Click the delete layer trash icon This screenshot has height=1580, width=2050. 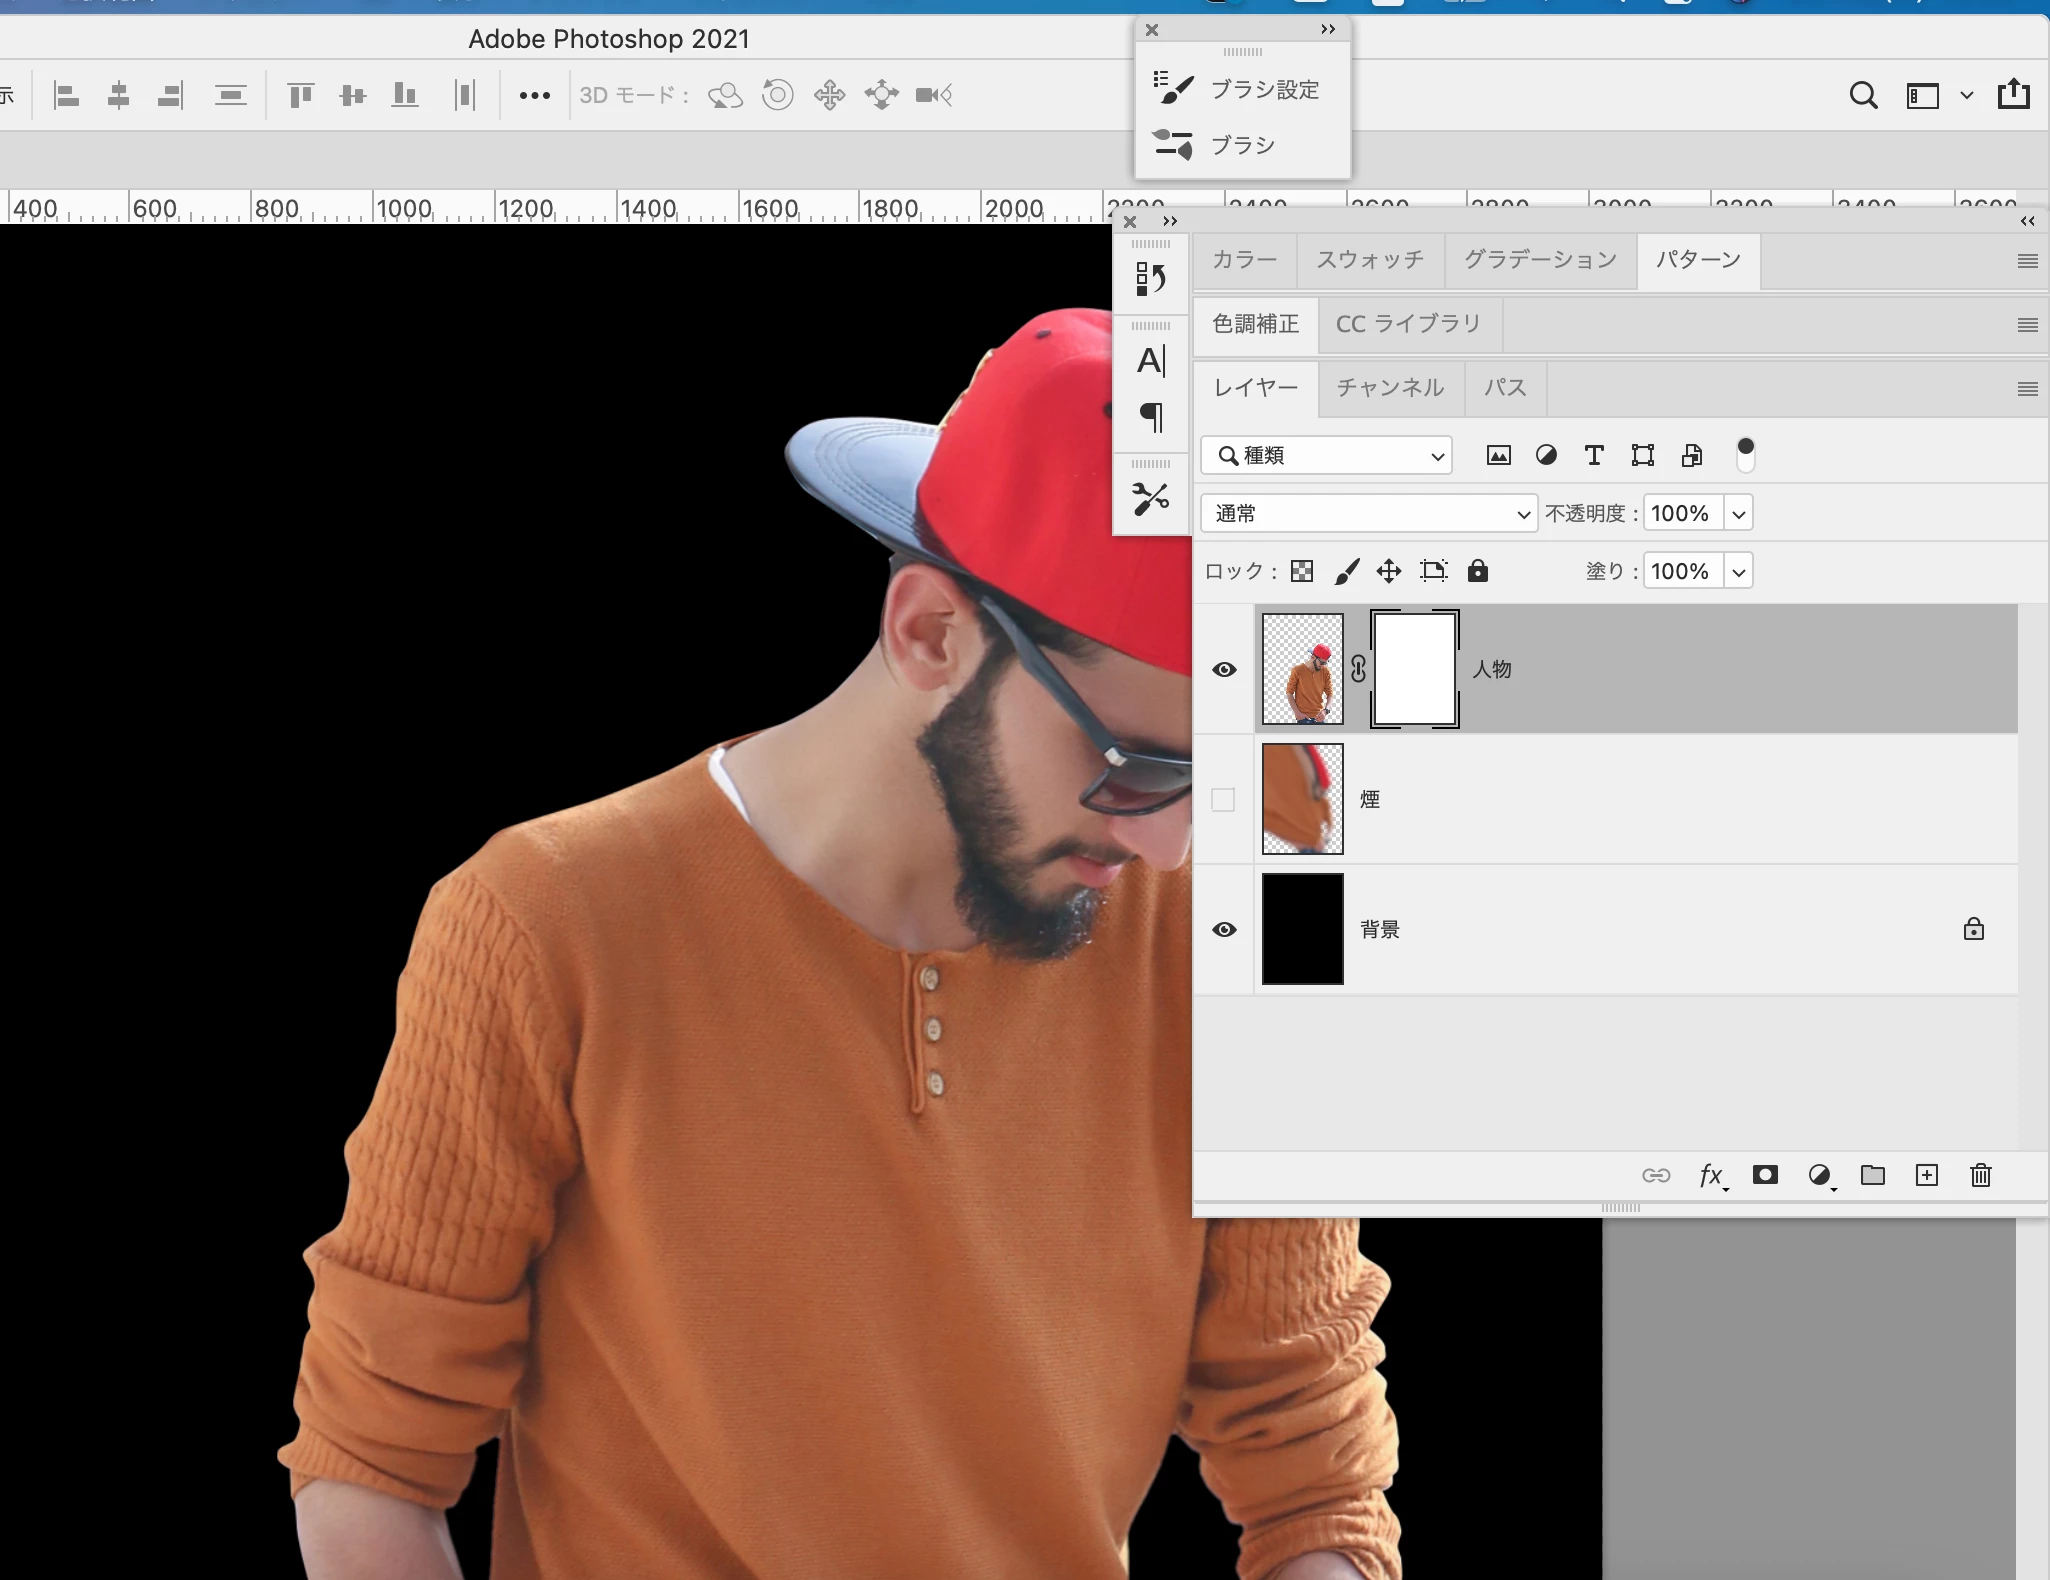click(1980, 1175)
